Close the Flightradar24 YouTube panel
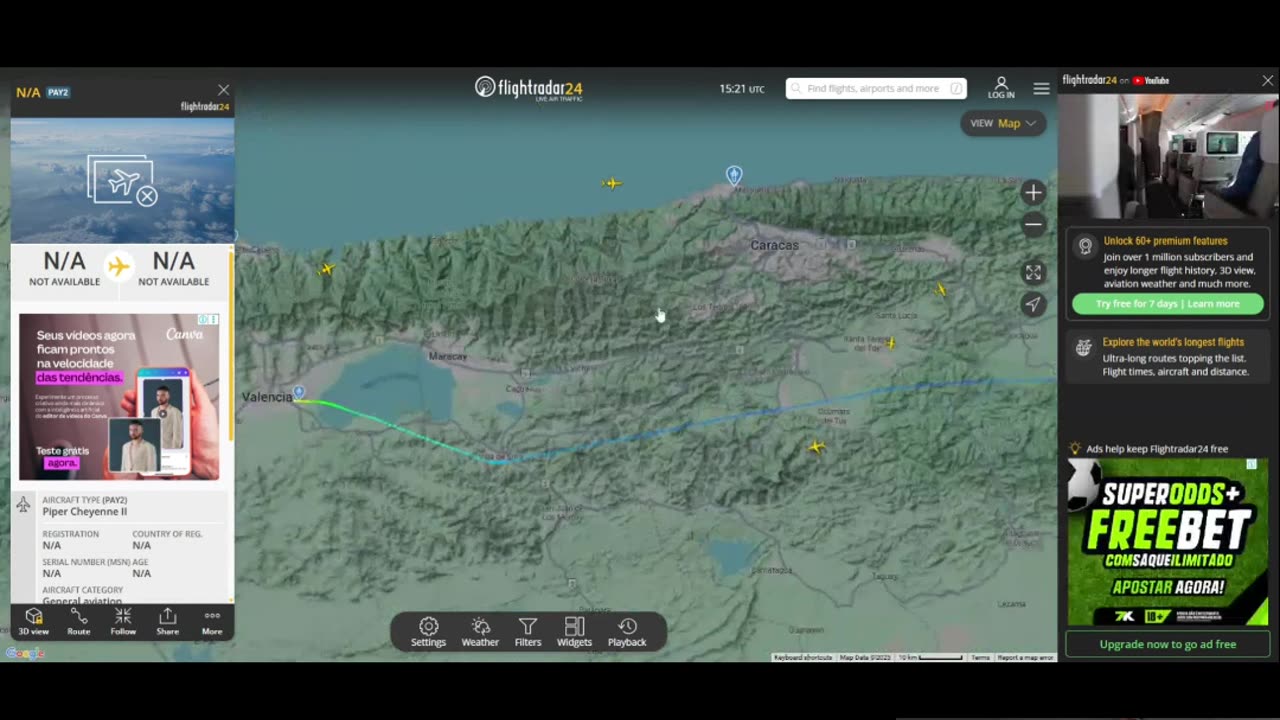1280x720 pixels. [x=1268, y=80]
